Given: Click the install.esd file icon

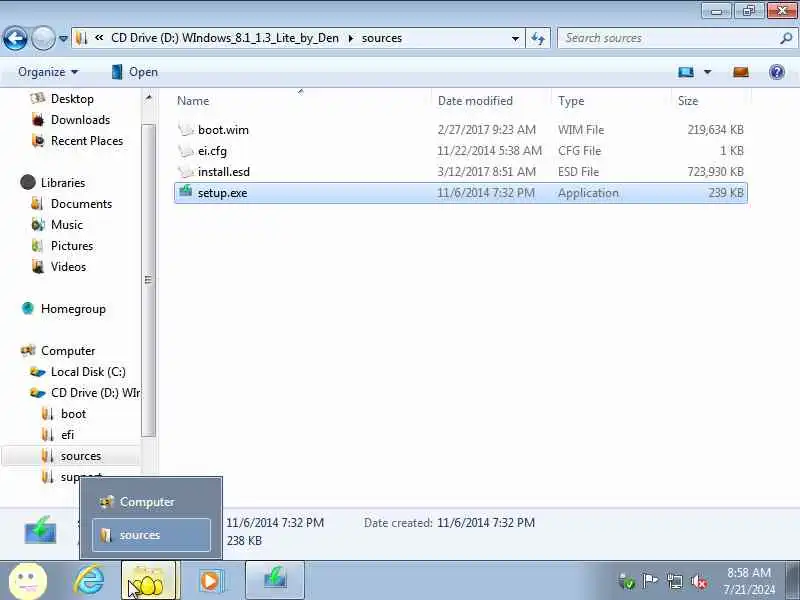Looking at the screenshot, I should click(x=186, y=171).
